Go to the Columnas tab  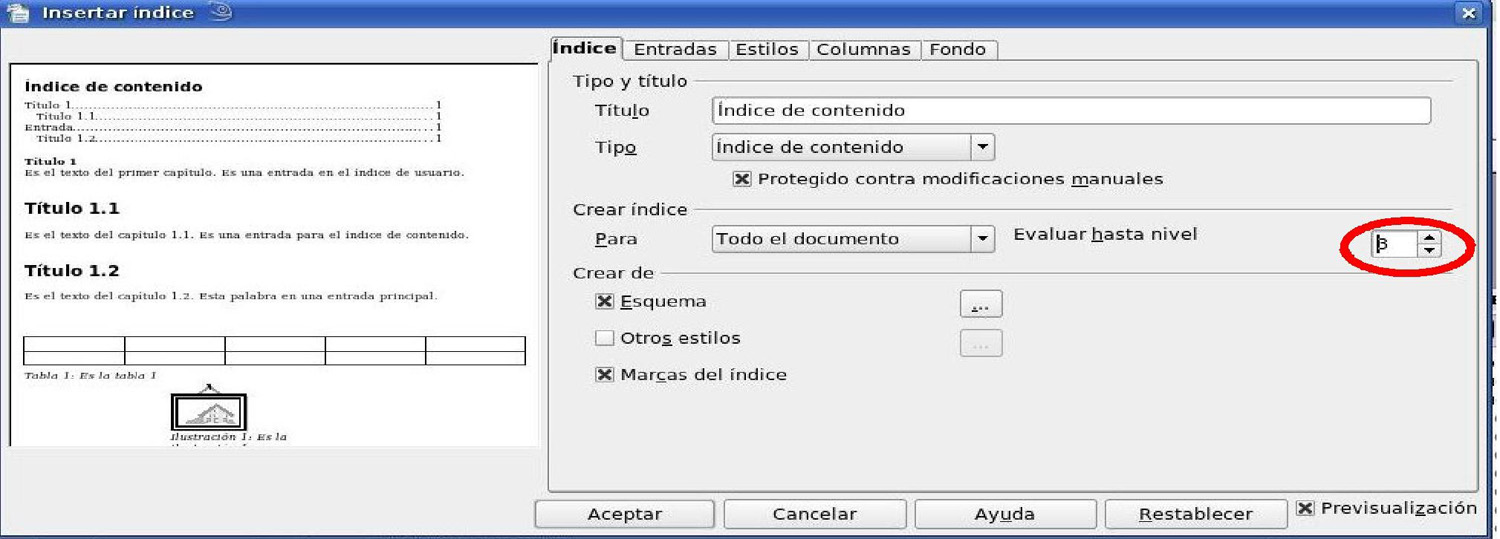click(x=863, y=49)
